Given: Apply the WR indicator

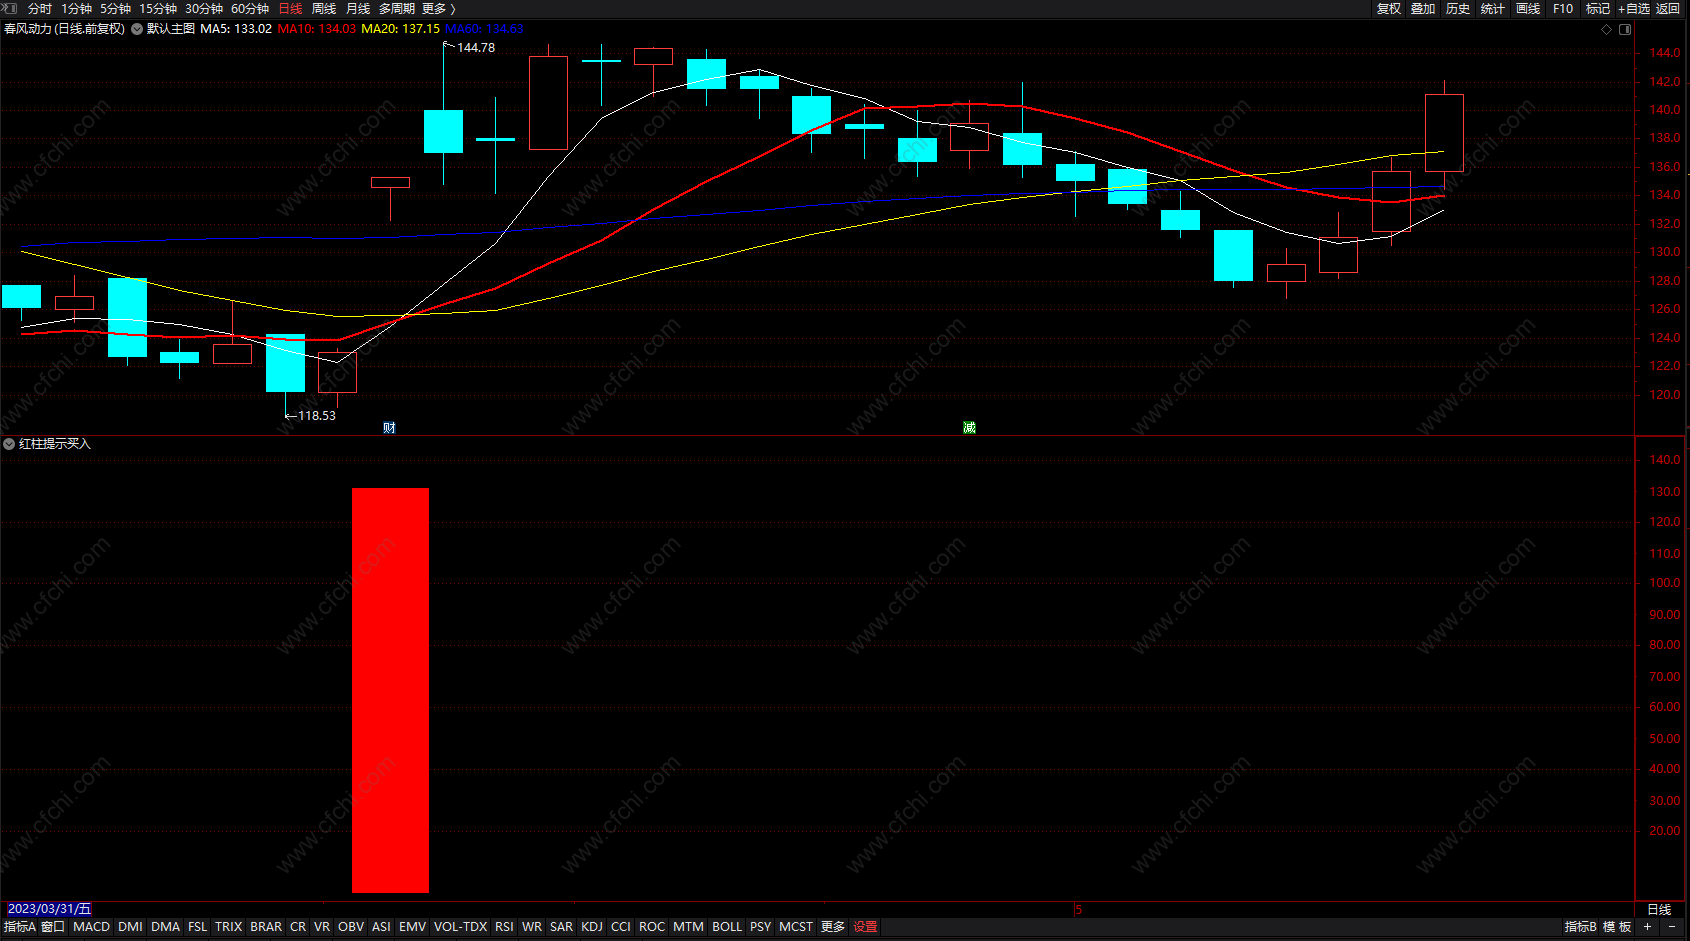Looking at the screenshot, I should pyautogui.click(x=532, y=927).
